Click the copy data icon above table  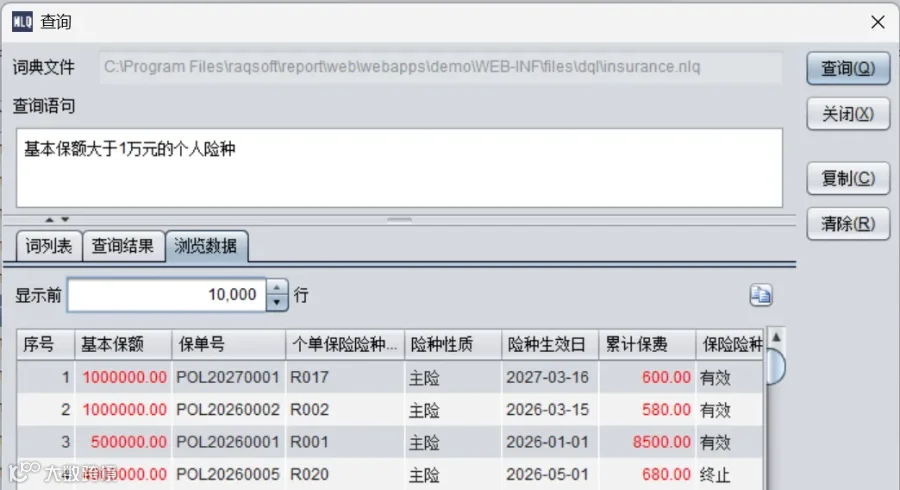[x=761, y=295]
